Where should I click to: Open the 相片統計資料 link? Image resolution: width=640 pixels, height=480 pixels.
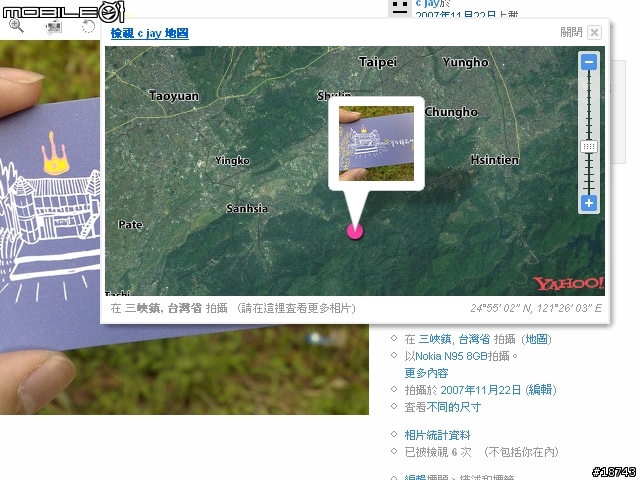click(x=437, y=435)
